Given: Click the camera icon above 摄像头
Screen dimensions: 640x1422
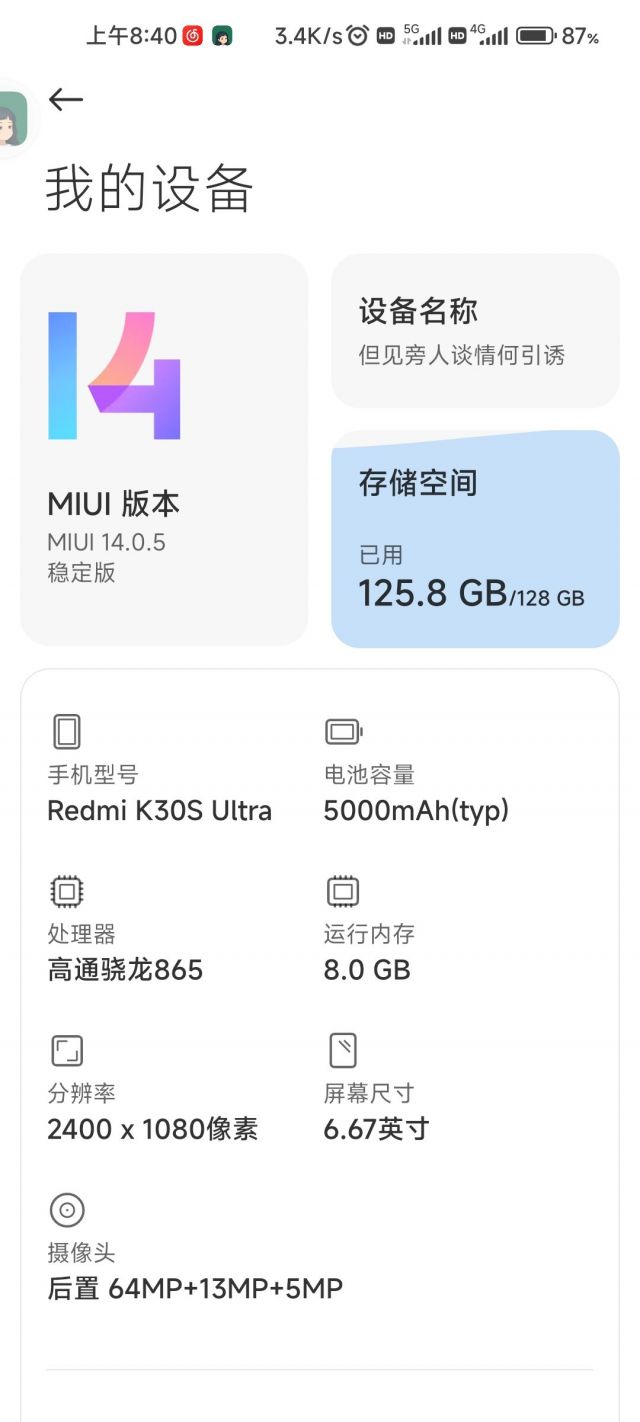Looking at the screenshot, I should coord(67,1209).
